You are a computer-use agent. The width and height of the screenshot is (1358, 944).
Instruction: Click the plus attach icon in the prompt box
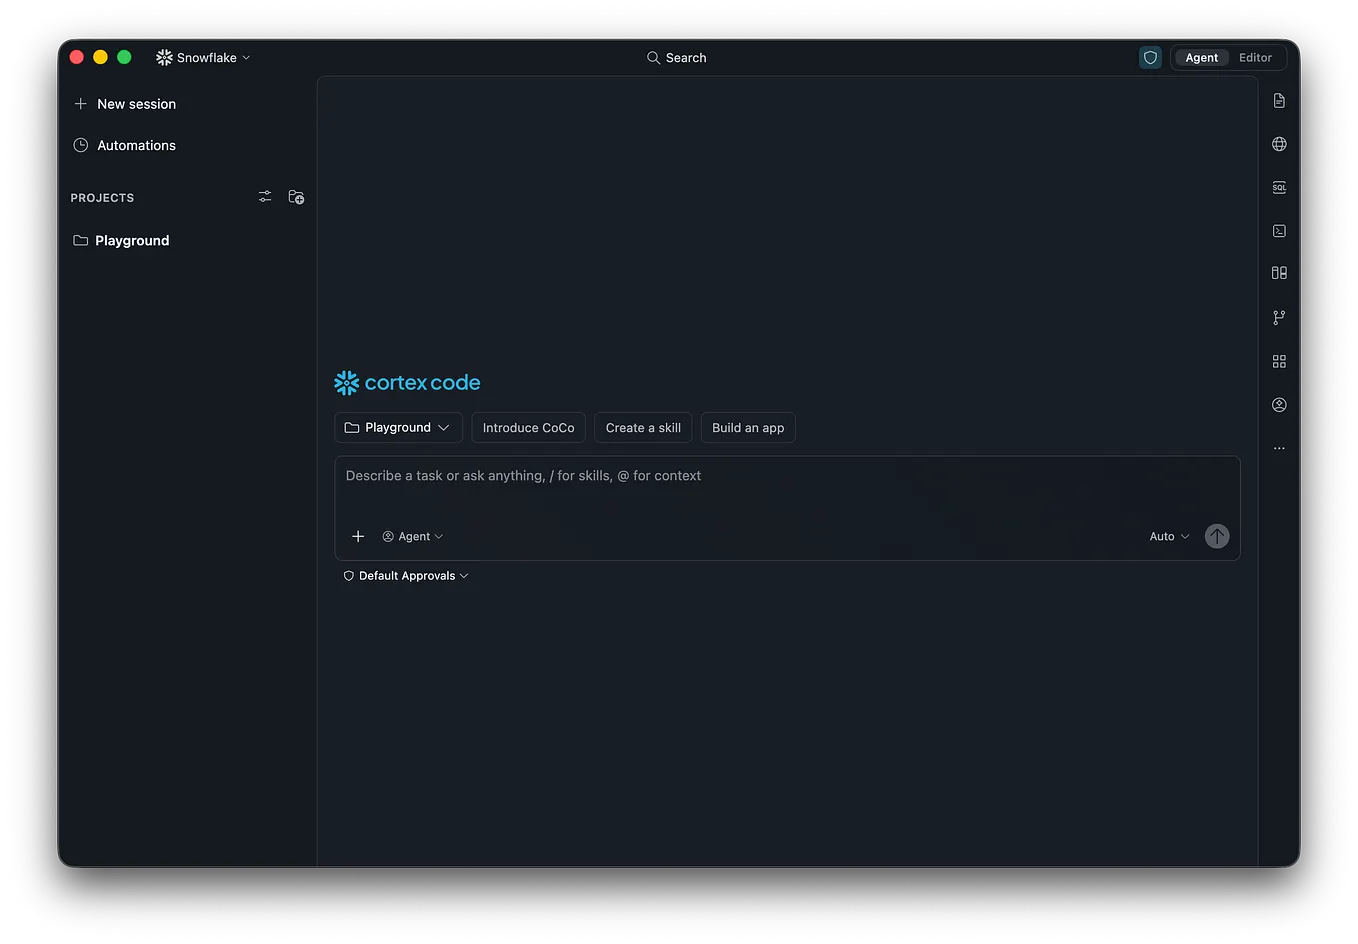pos(358,537)
